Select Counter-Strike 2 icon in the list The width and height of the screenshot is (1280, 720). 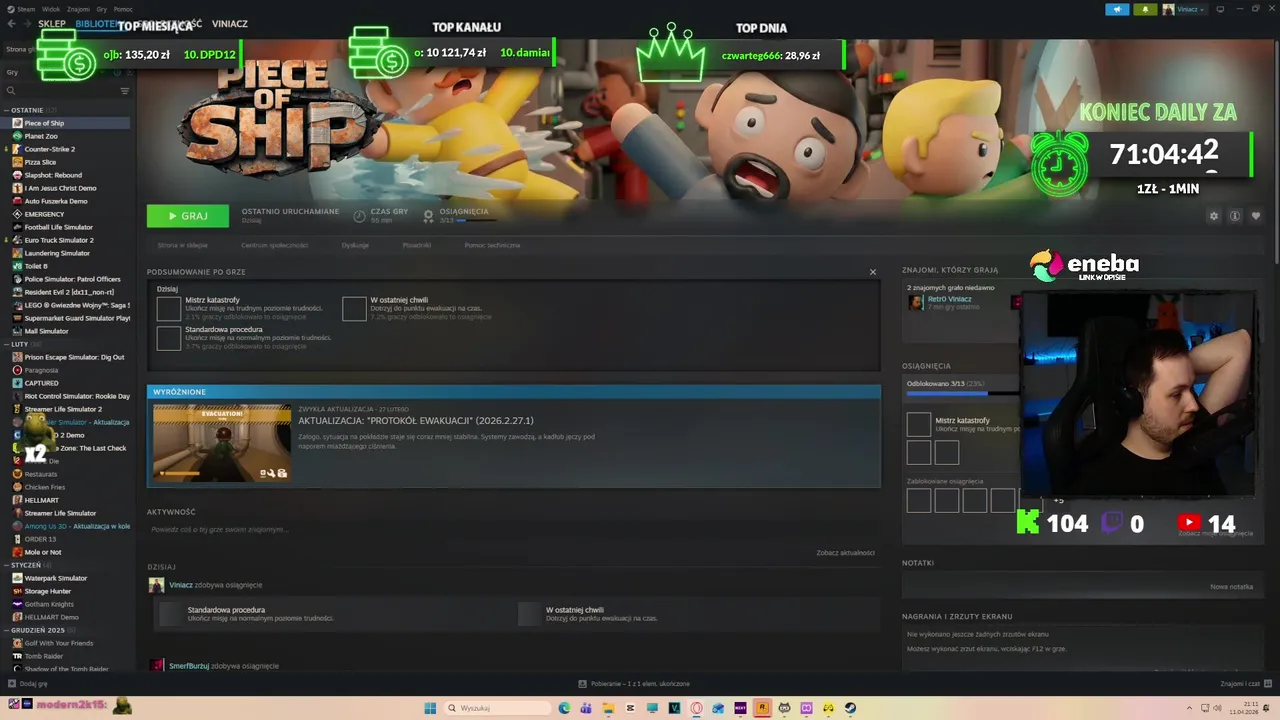17,149
